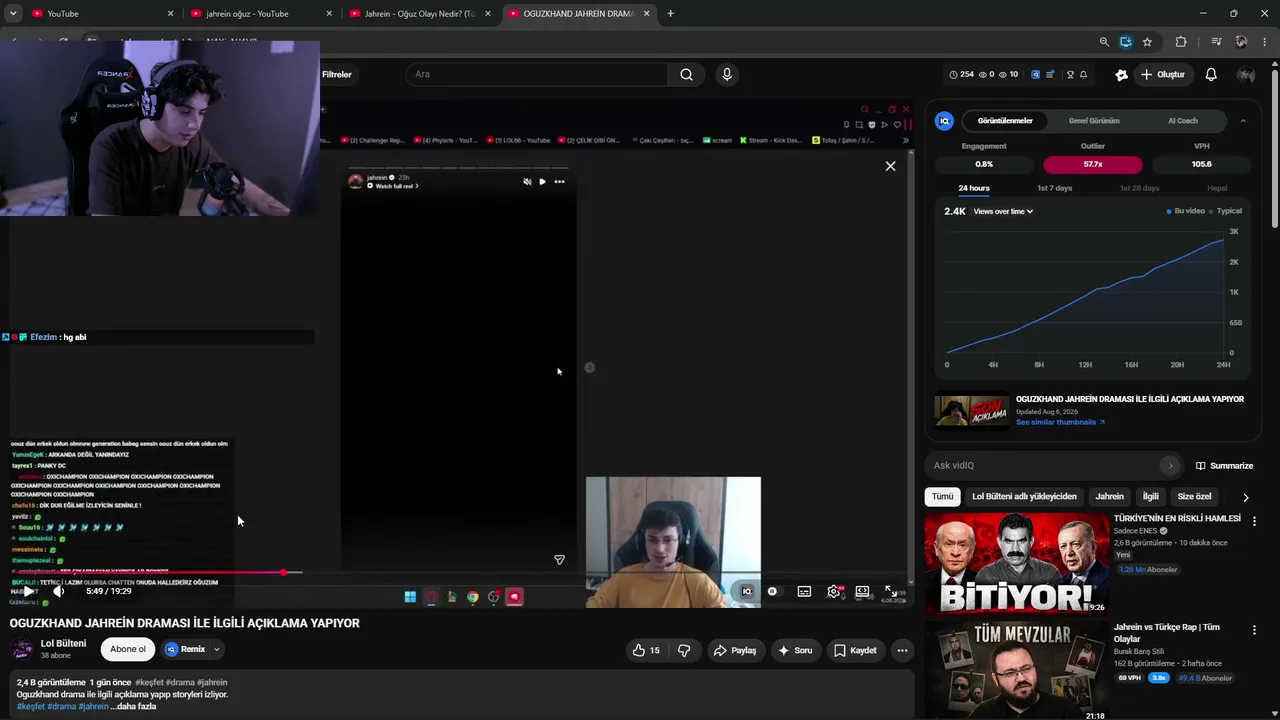This screenshot has width=1280, height=720.
Task: Follow the See similar thumbnails link
Action: point(1060,422)
